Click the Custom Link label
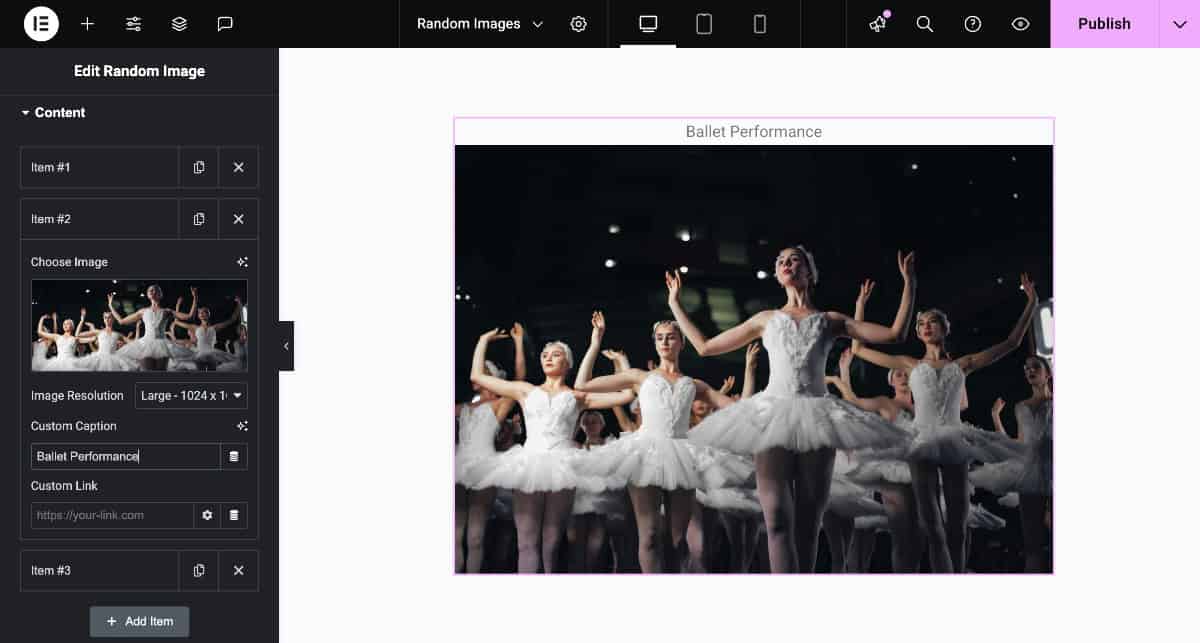 tap(64, 486)
